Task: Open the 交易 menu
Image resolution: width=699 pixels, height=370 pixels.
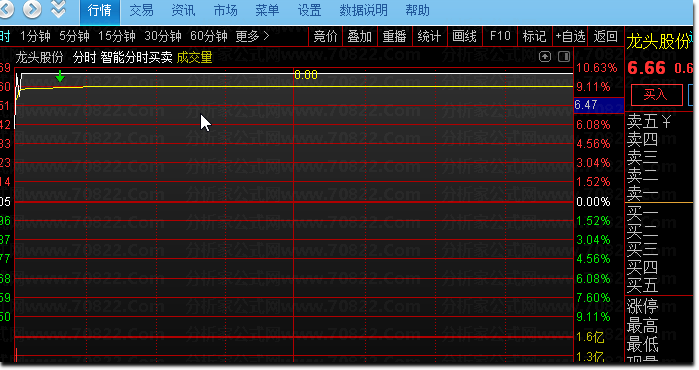Action: tap(141, 10)
